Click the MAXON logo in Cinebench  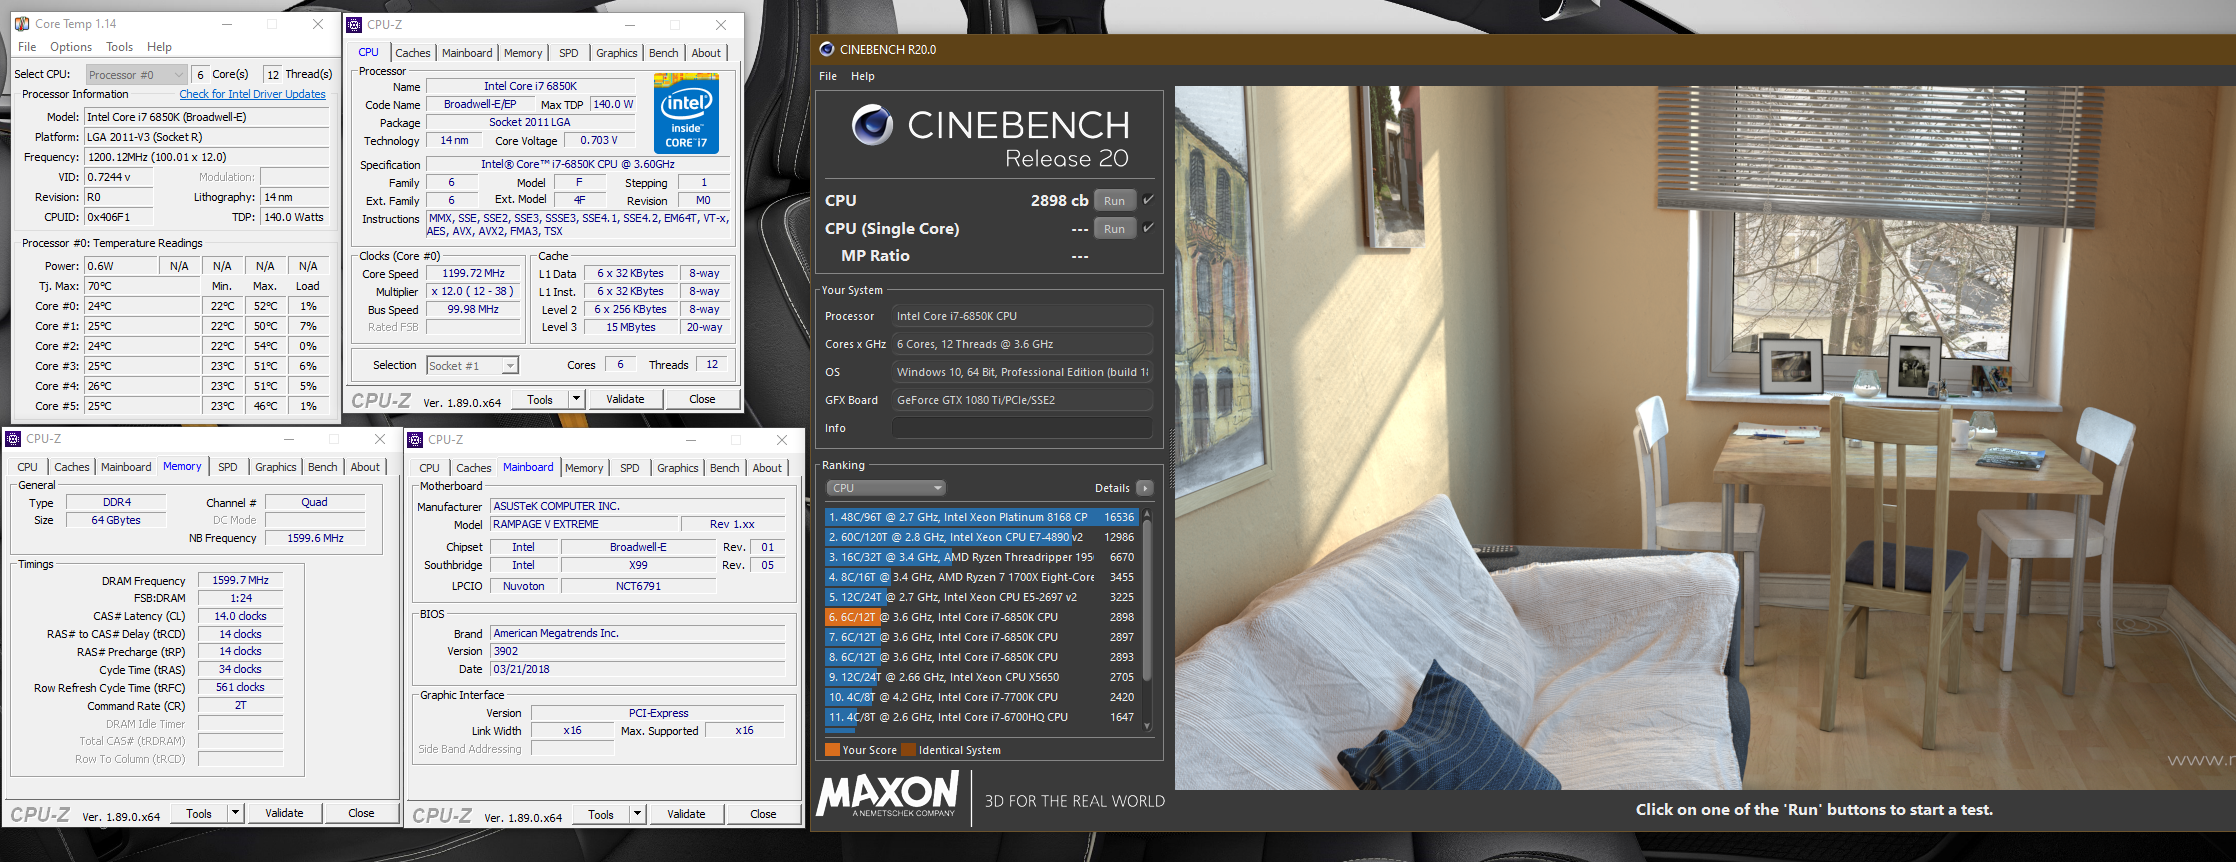pyautogui.click(x=888, y=795)
